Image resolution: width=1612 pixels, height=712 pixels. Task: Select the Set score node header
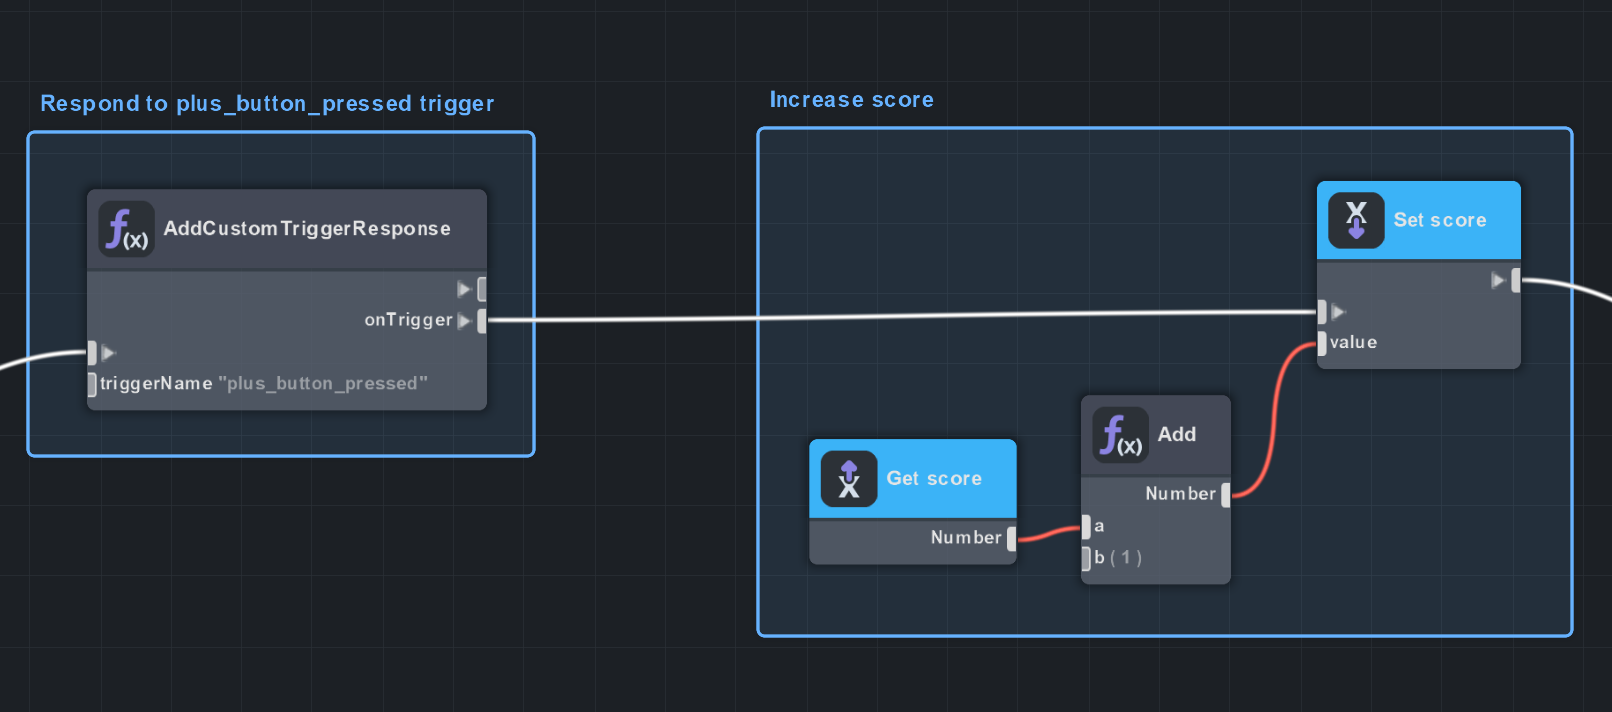pos(1439,220)
